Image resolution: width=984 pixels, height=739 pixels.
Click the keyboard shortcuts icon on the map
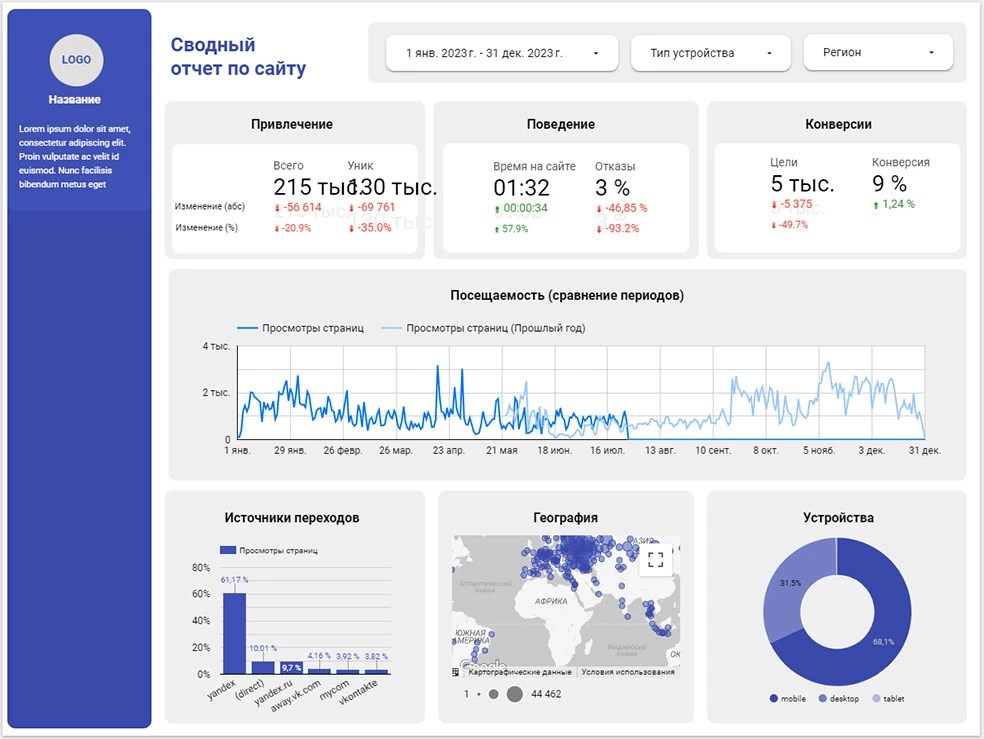pos(456,672)
